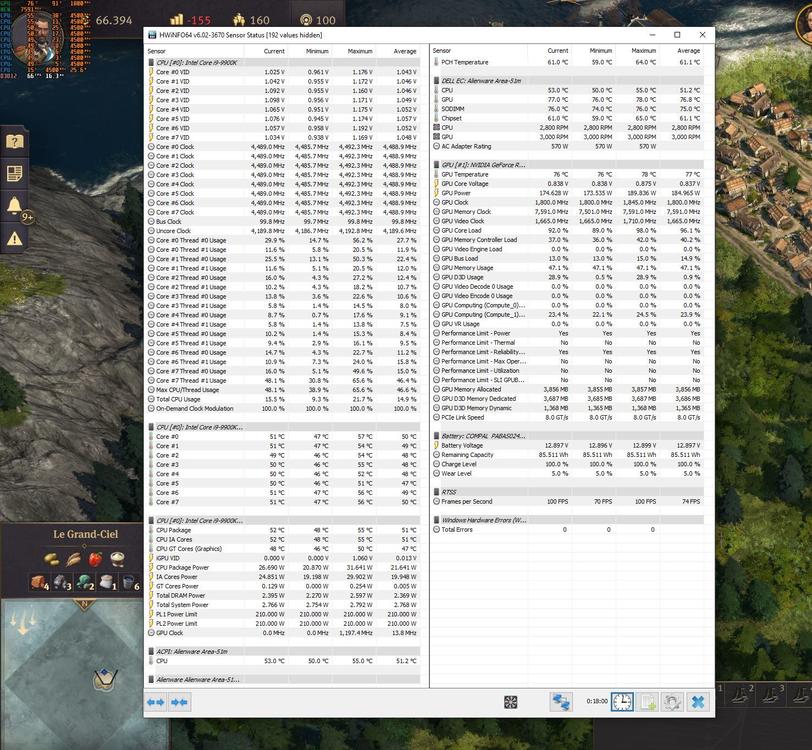The image size is (812, 750).
Task: Open the newspaper icon in the left sidebar
Action: 14,172
